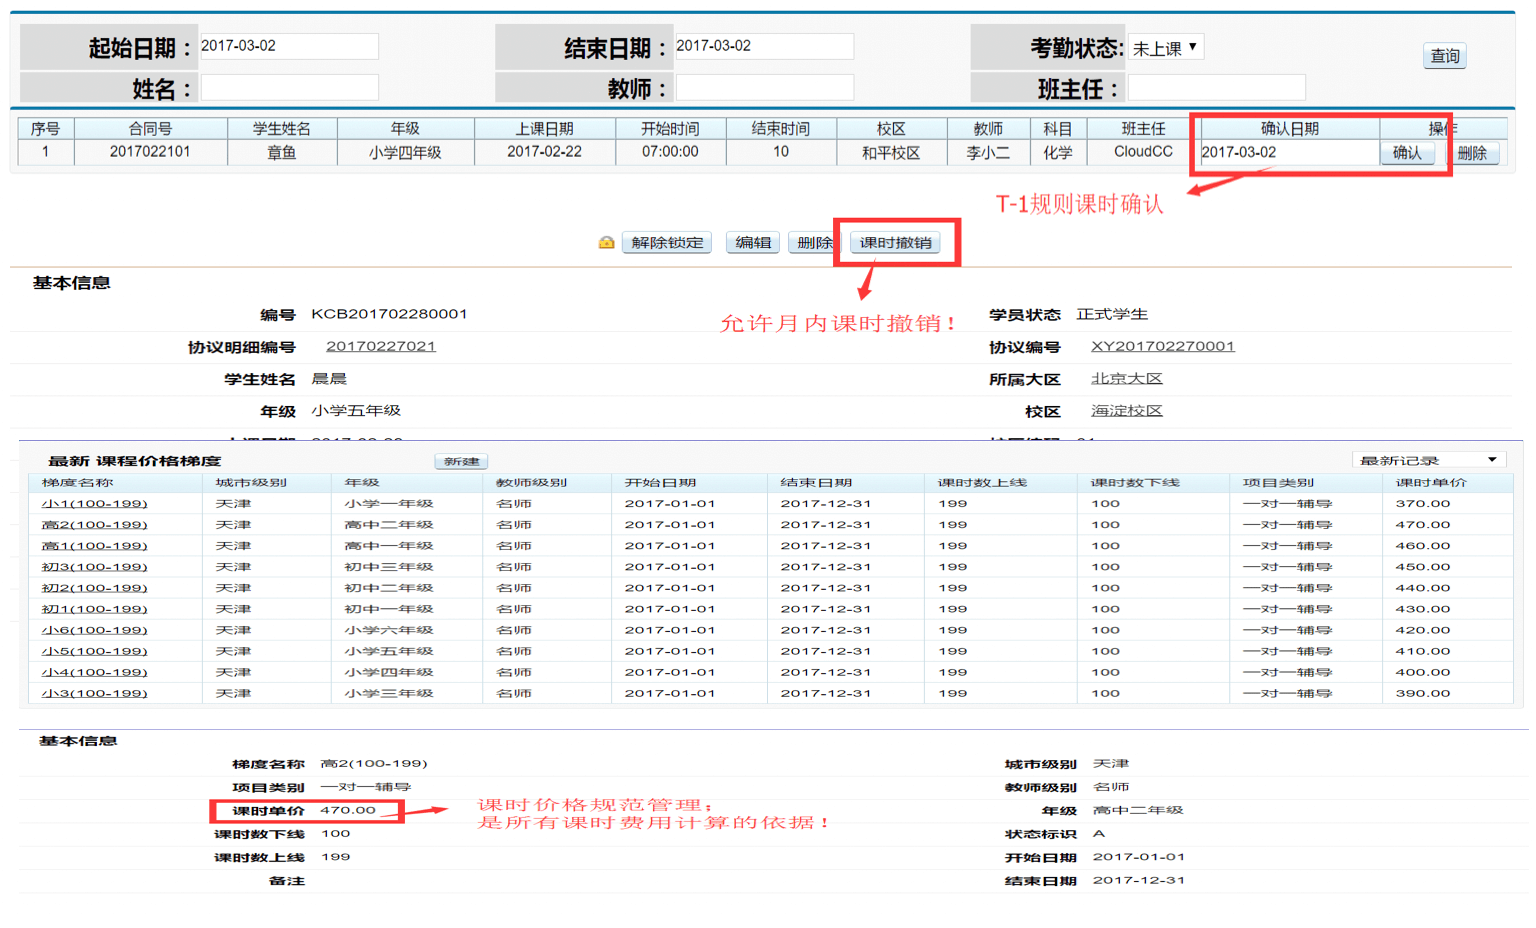The height and width of the screenshot is (928, 1536).
Task: Click the contract number 2017022101 cell
Action: (x=150, y=152)
